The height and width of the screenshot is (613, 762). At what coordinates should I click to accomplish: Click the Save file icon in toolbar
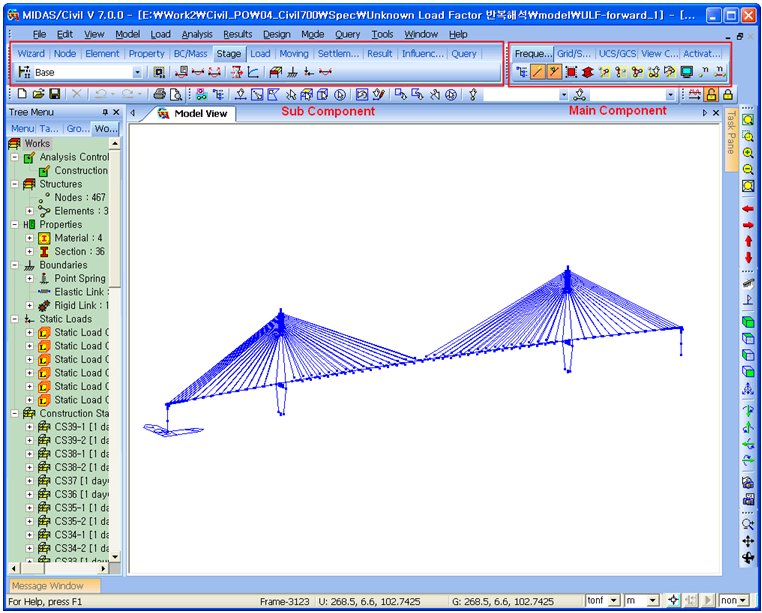[x=53, y=94]
